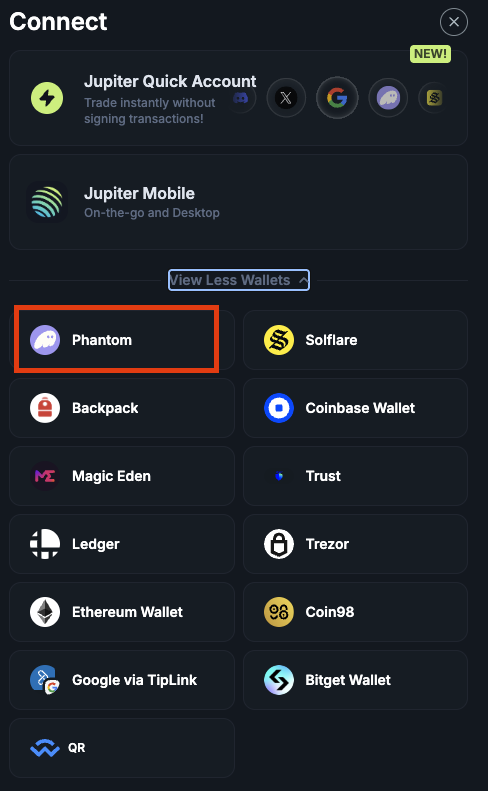Click the Phantom icon in Quick Account row

388,98
